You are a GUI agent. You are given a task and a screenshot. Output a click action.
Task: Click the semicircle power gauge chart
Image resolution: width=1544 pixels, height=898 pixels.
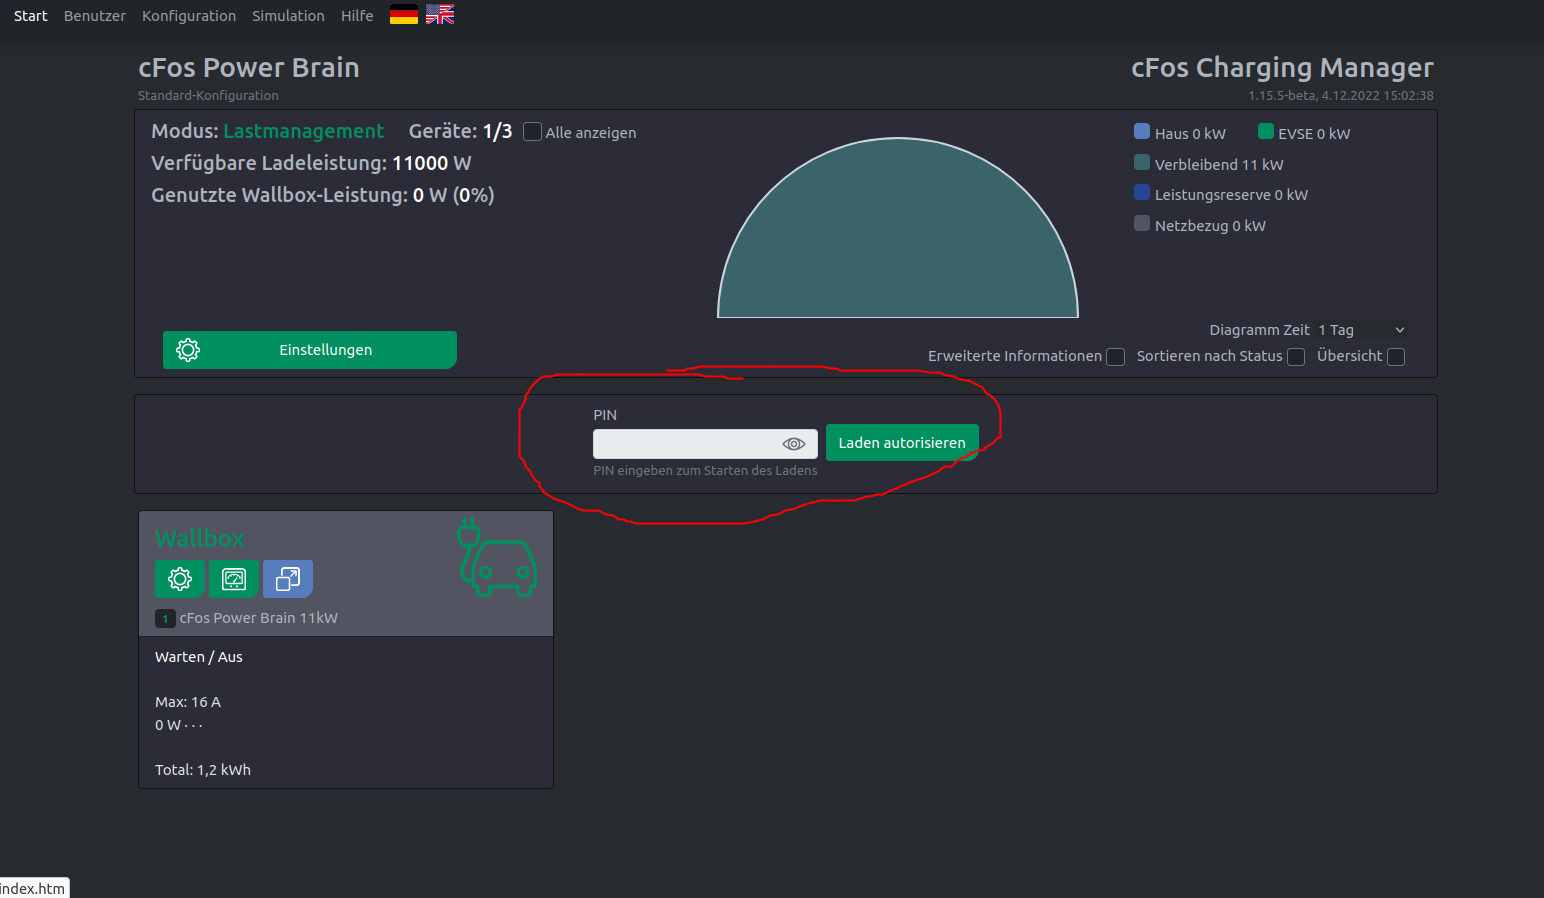[x=898, y=228]
